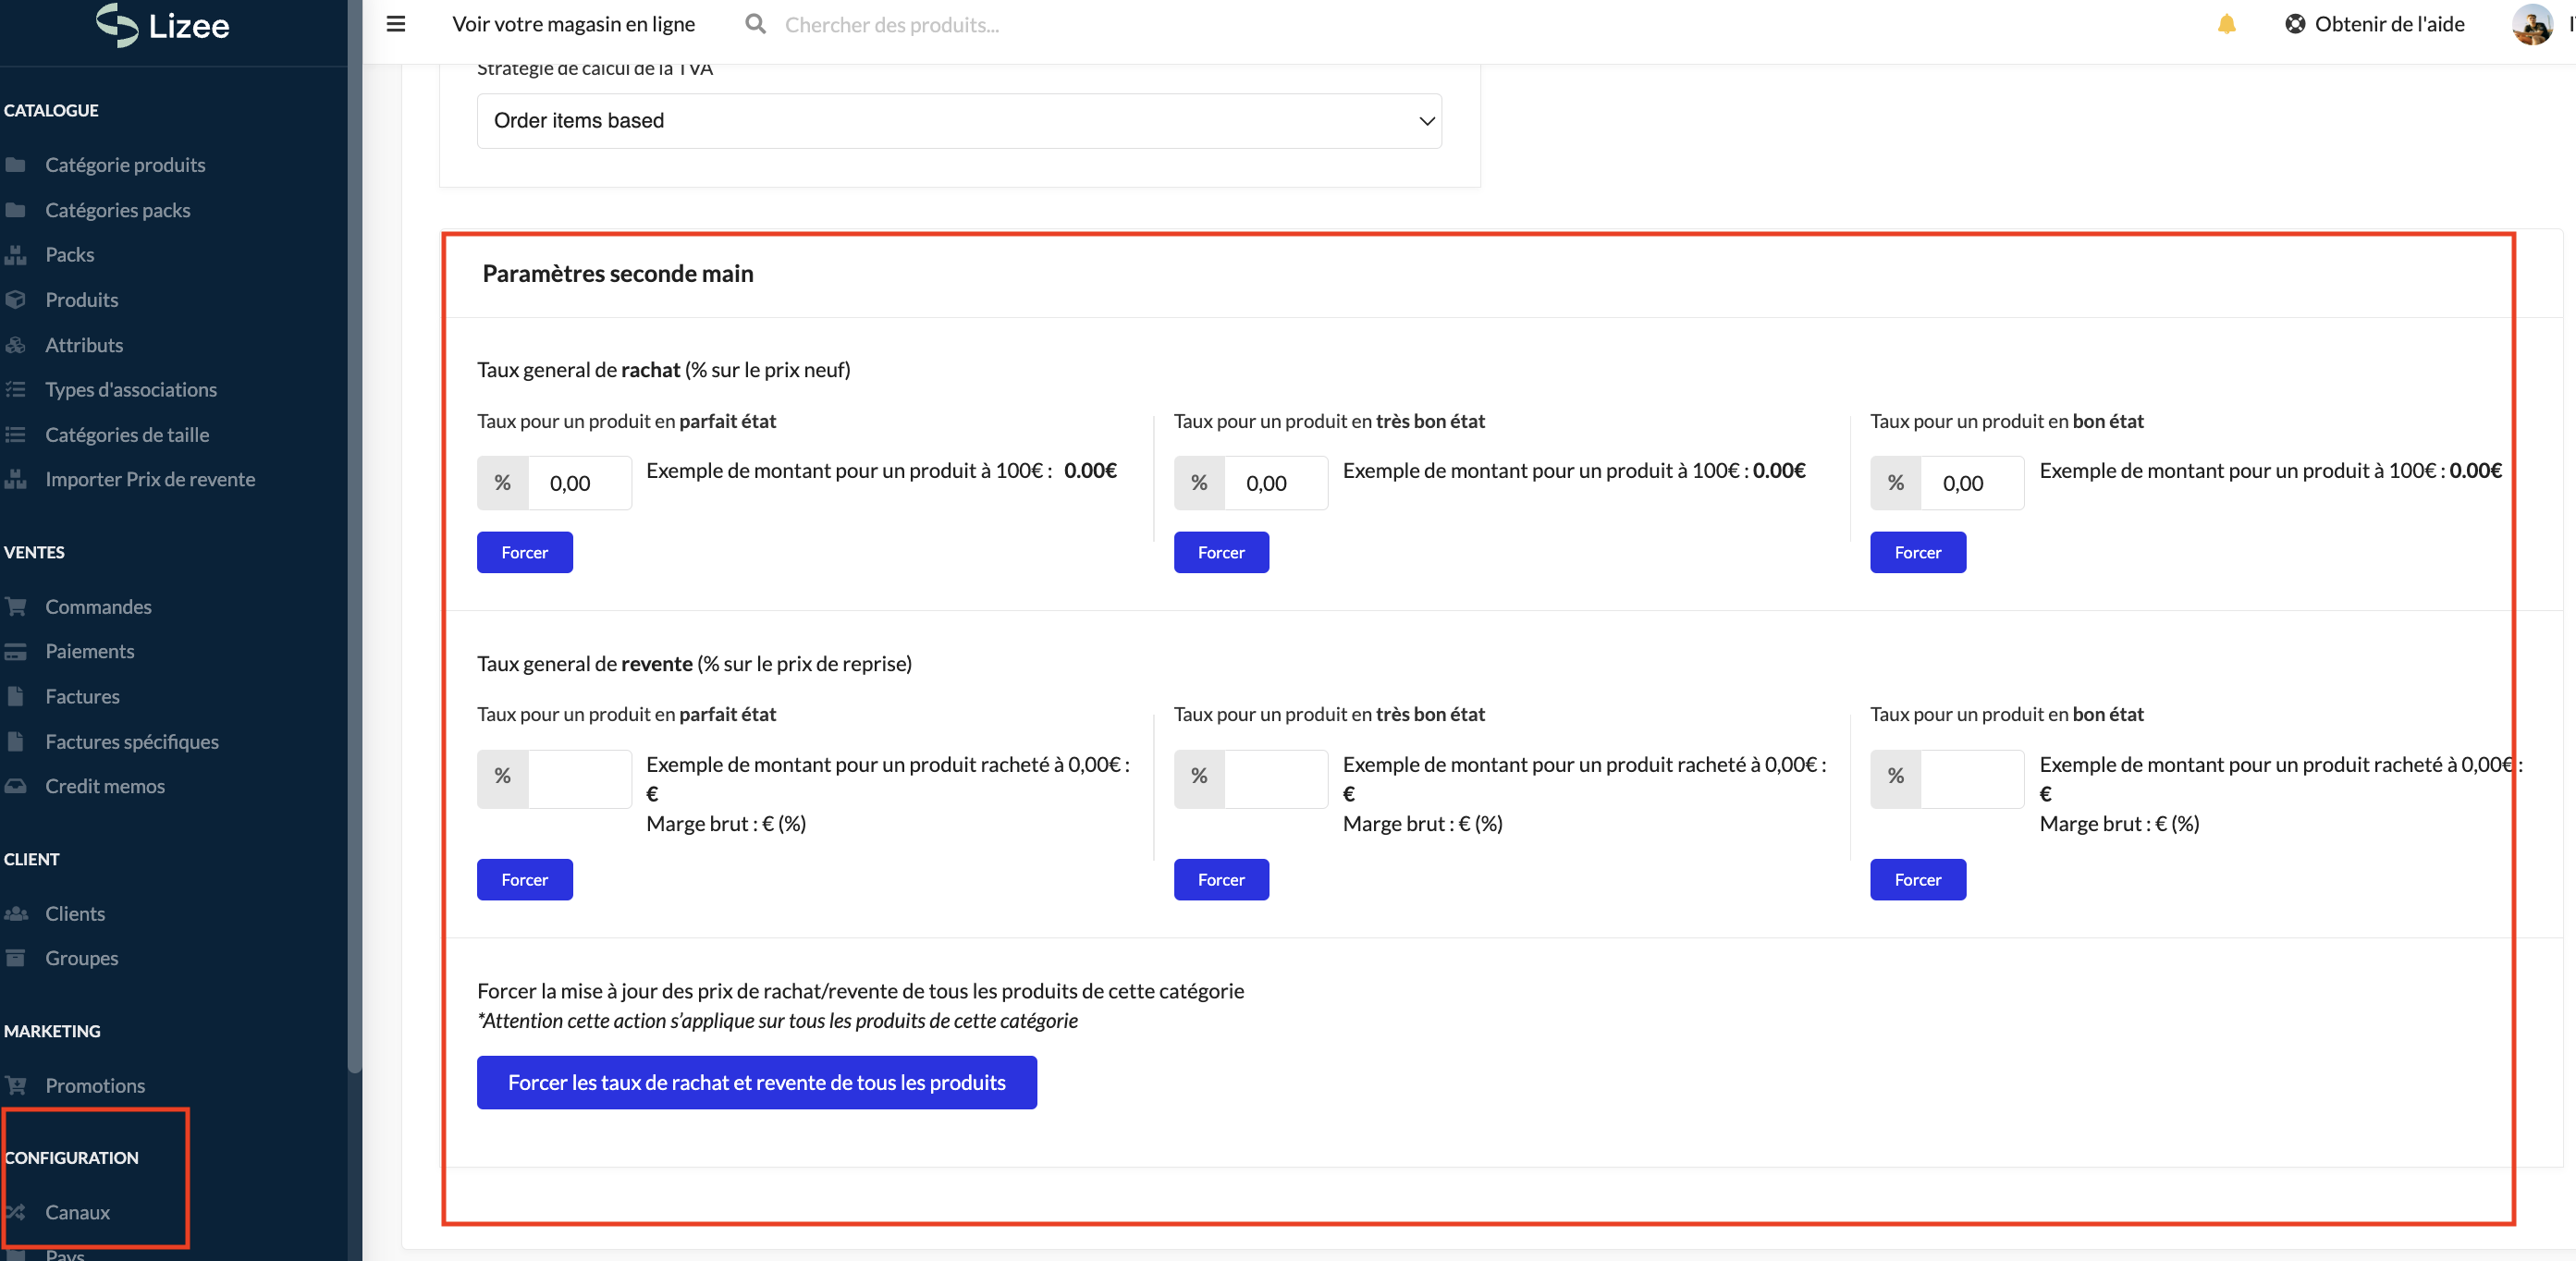Click the Clients group icon
Screen dimensions: 2576x1261
16,914
